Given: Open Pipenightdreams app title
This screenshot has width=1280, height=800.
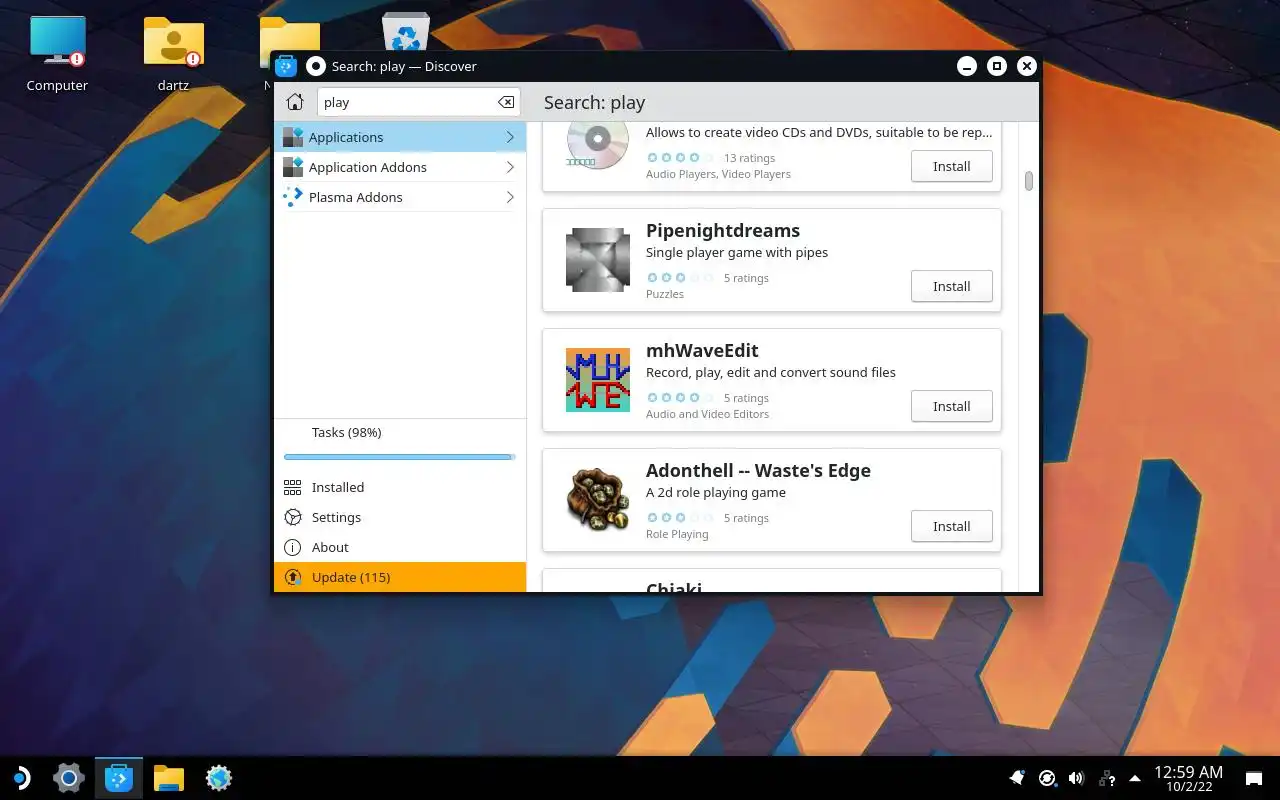Looking at the screenshot, I should pos(723,230).
